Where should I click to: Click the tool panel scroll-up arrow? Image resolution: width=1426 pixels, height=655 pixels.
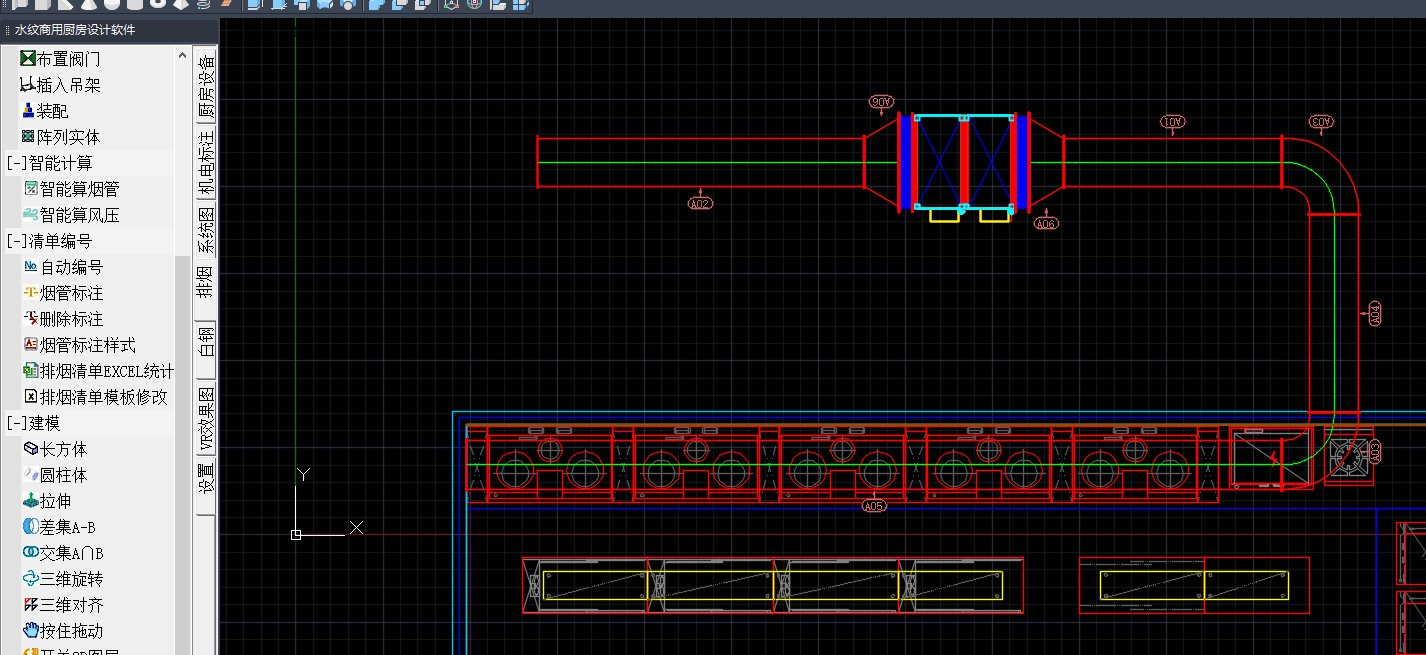click(x=183, y=54)
